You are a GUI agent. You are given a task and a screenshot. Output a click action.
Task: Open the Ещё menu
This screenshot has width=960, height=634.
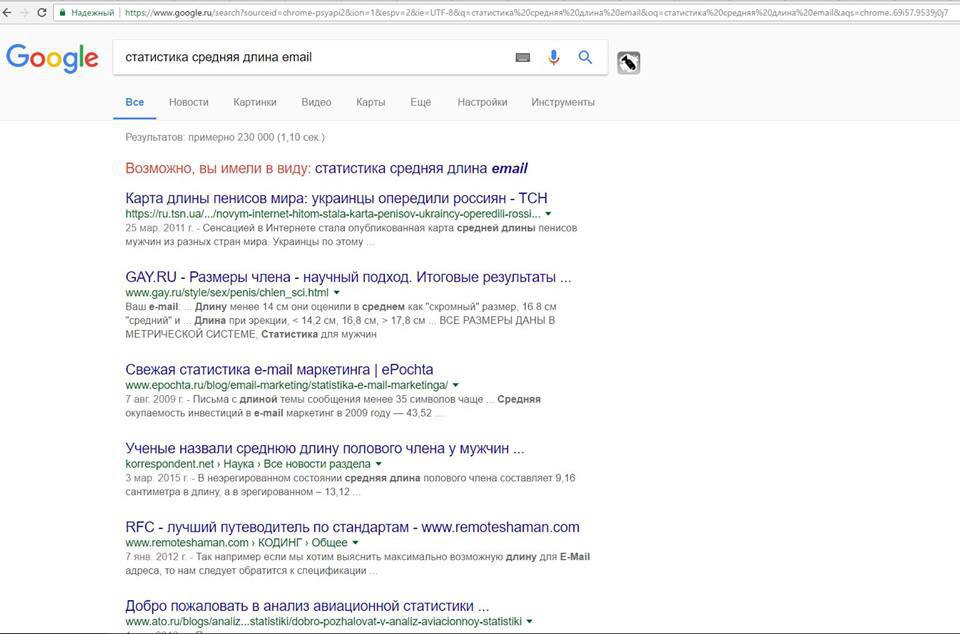[421, 102]
